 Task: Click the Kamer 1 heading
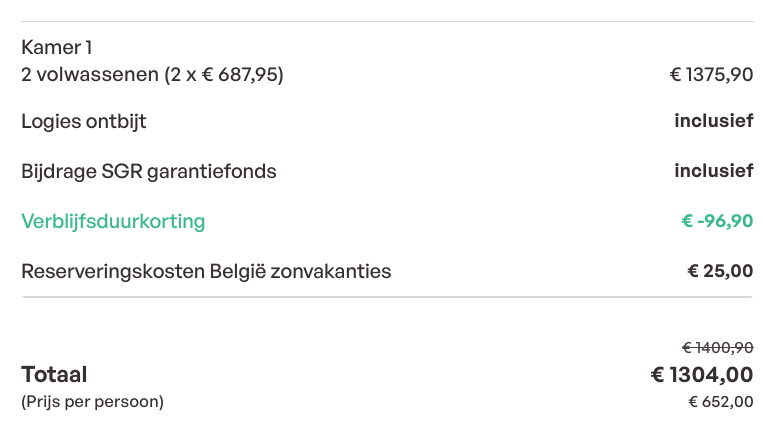click(x=56, y=48)
